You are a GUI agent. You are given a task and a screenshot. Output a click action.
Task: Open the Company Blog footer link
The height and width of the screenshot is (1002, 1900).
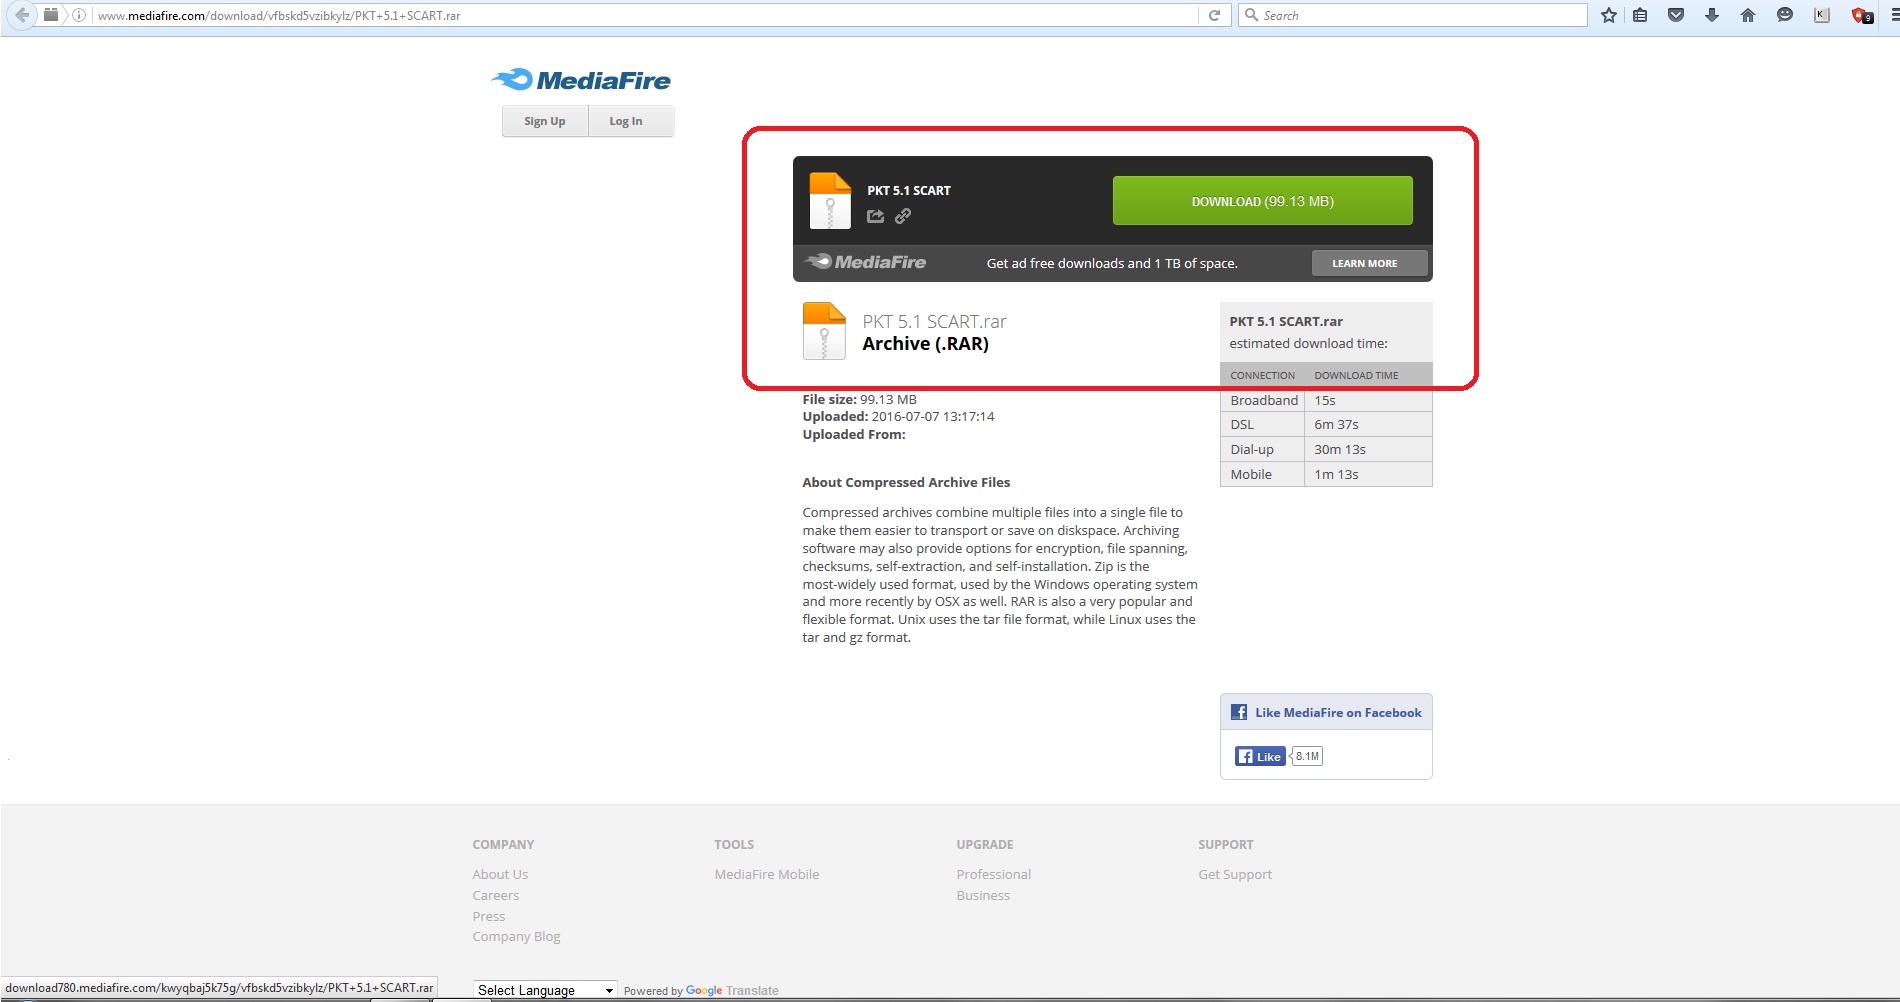(x=516, y=936)
